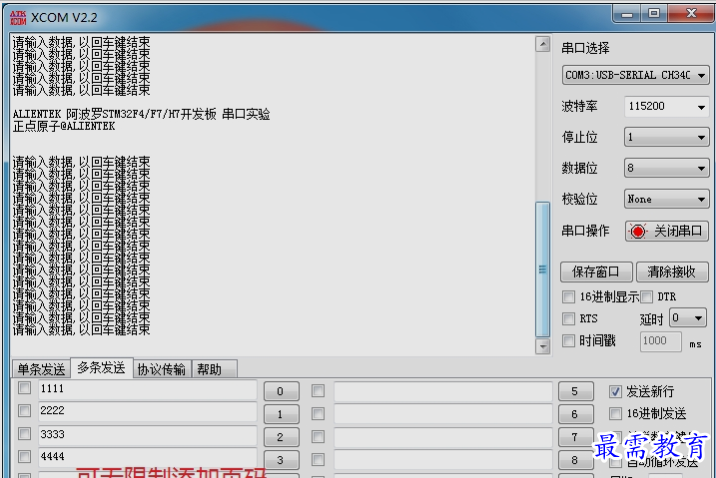Image resolution: width=716 pixels, height=478 pixels.
Task: Check the box beside the 1111 entry
Action: tap(25, 388)
